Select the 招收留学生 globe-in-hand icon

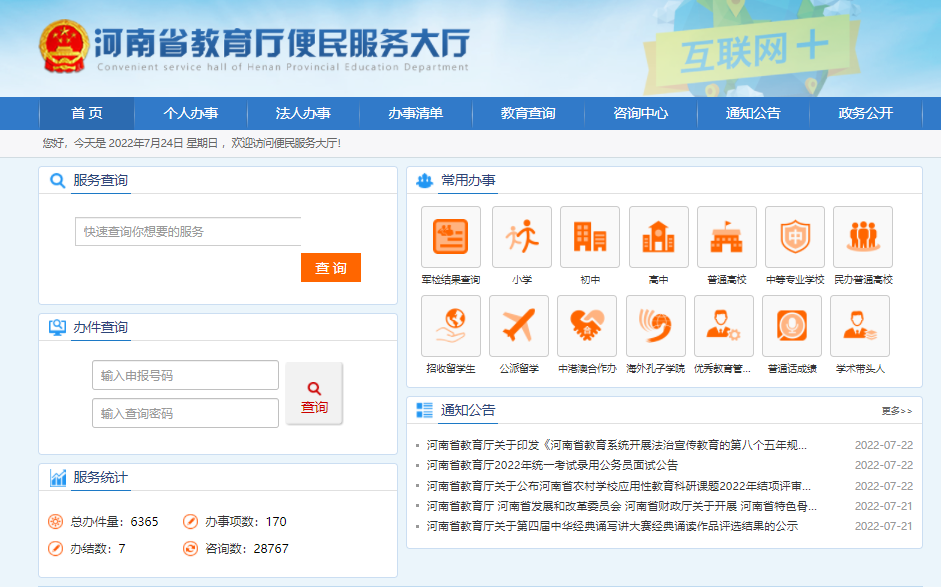tap(450, 326)
